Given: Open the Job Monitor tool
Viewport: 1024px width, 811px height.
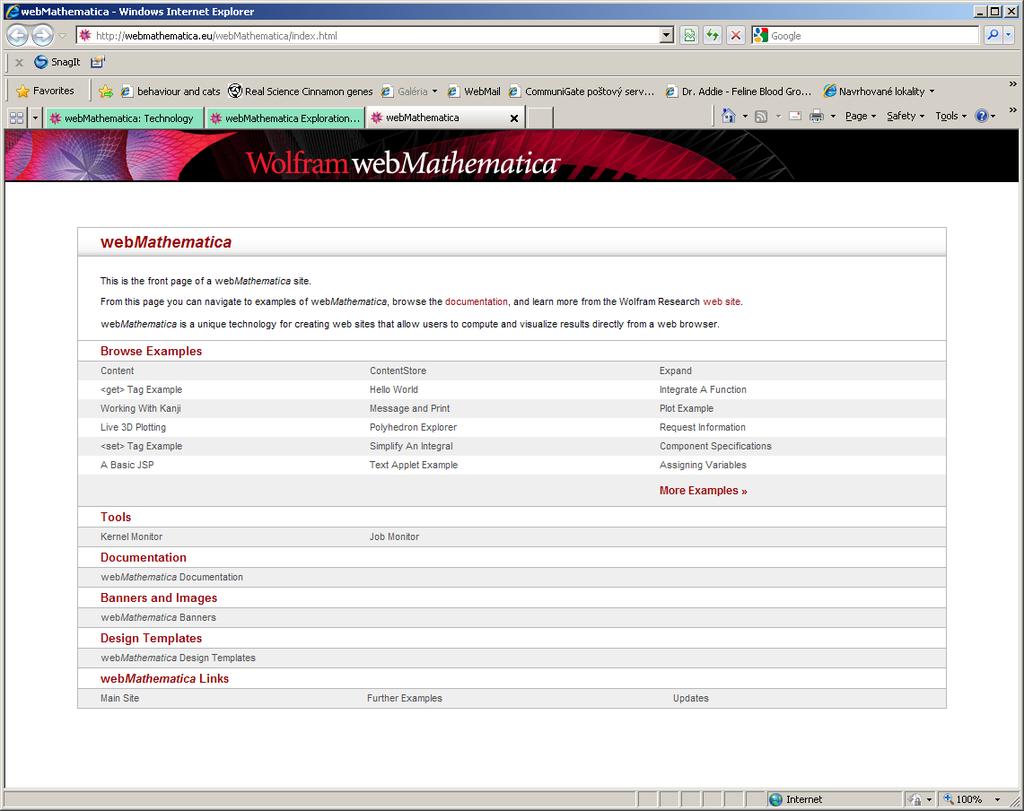Looking at the screenshot, I should pos(394,537).
